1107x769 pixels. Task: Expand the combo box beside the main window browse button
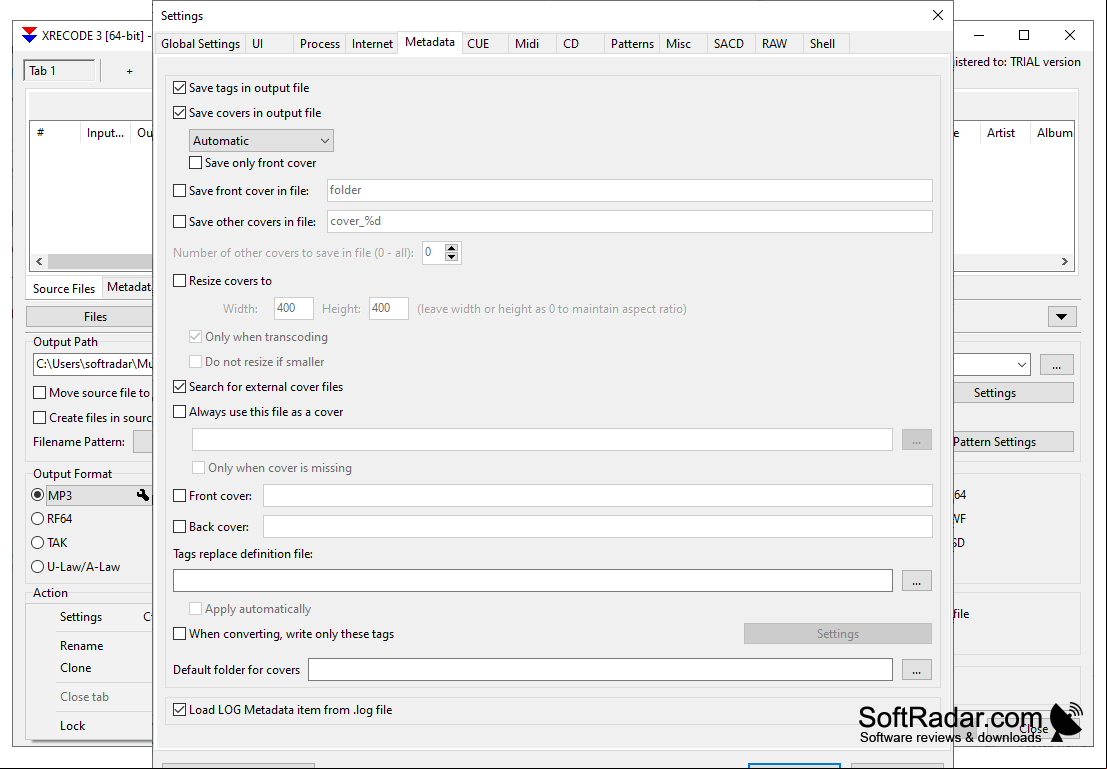pos(1022,364)
